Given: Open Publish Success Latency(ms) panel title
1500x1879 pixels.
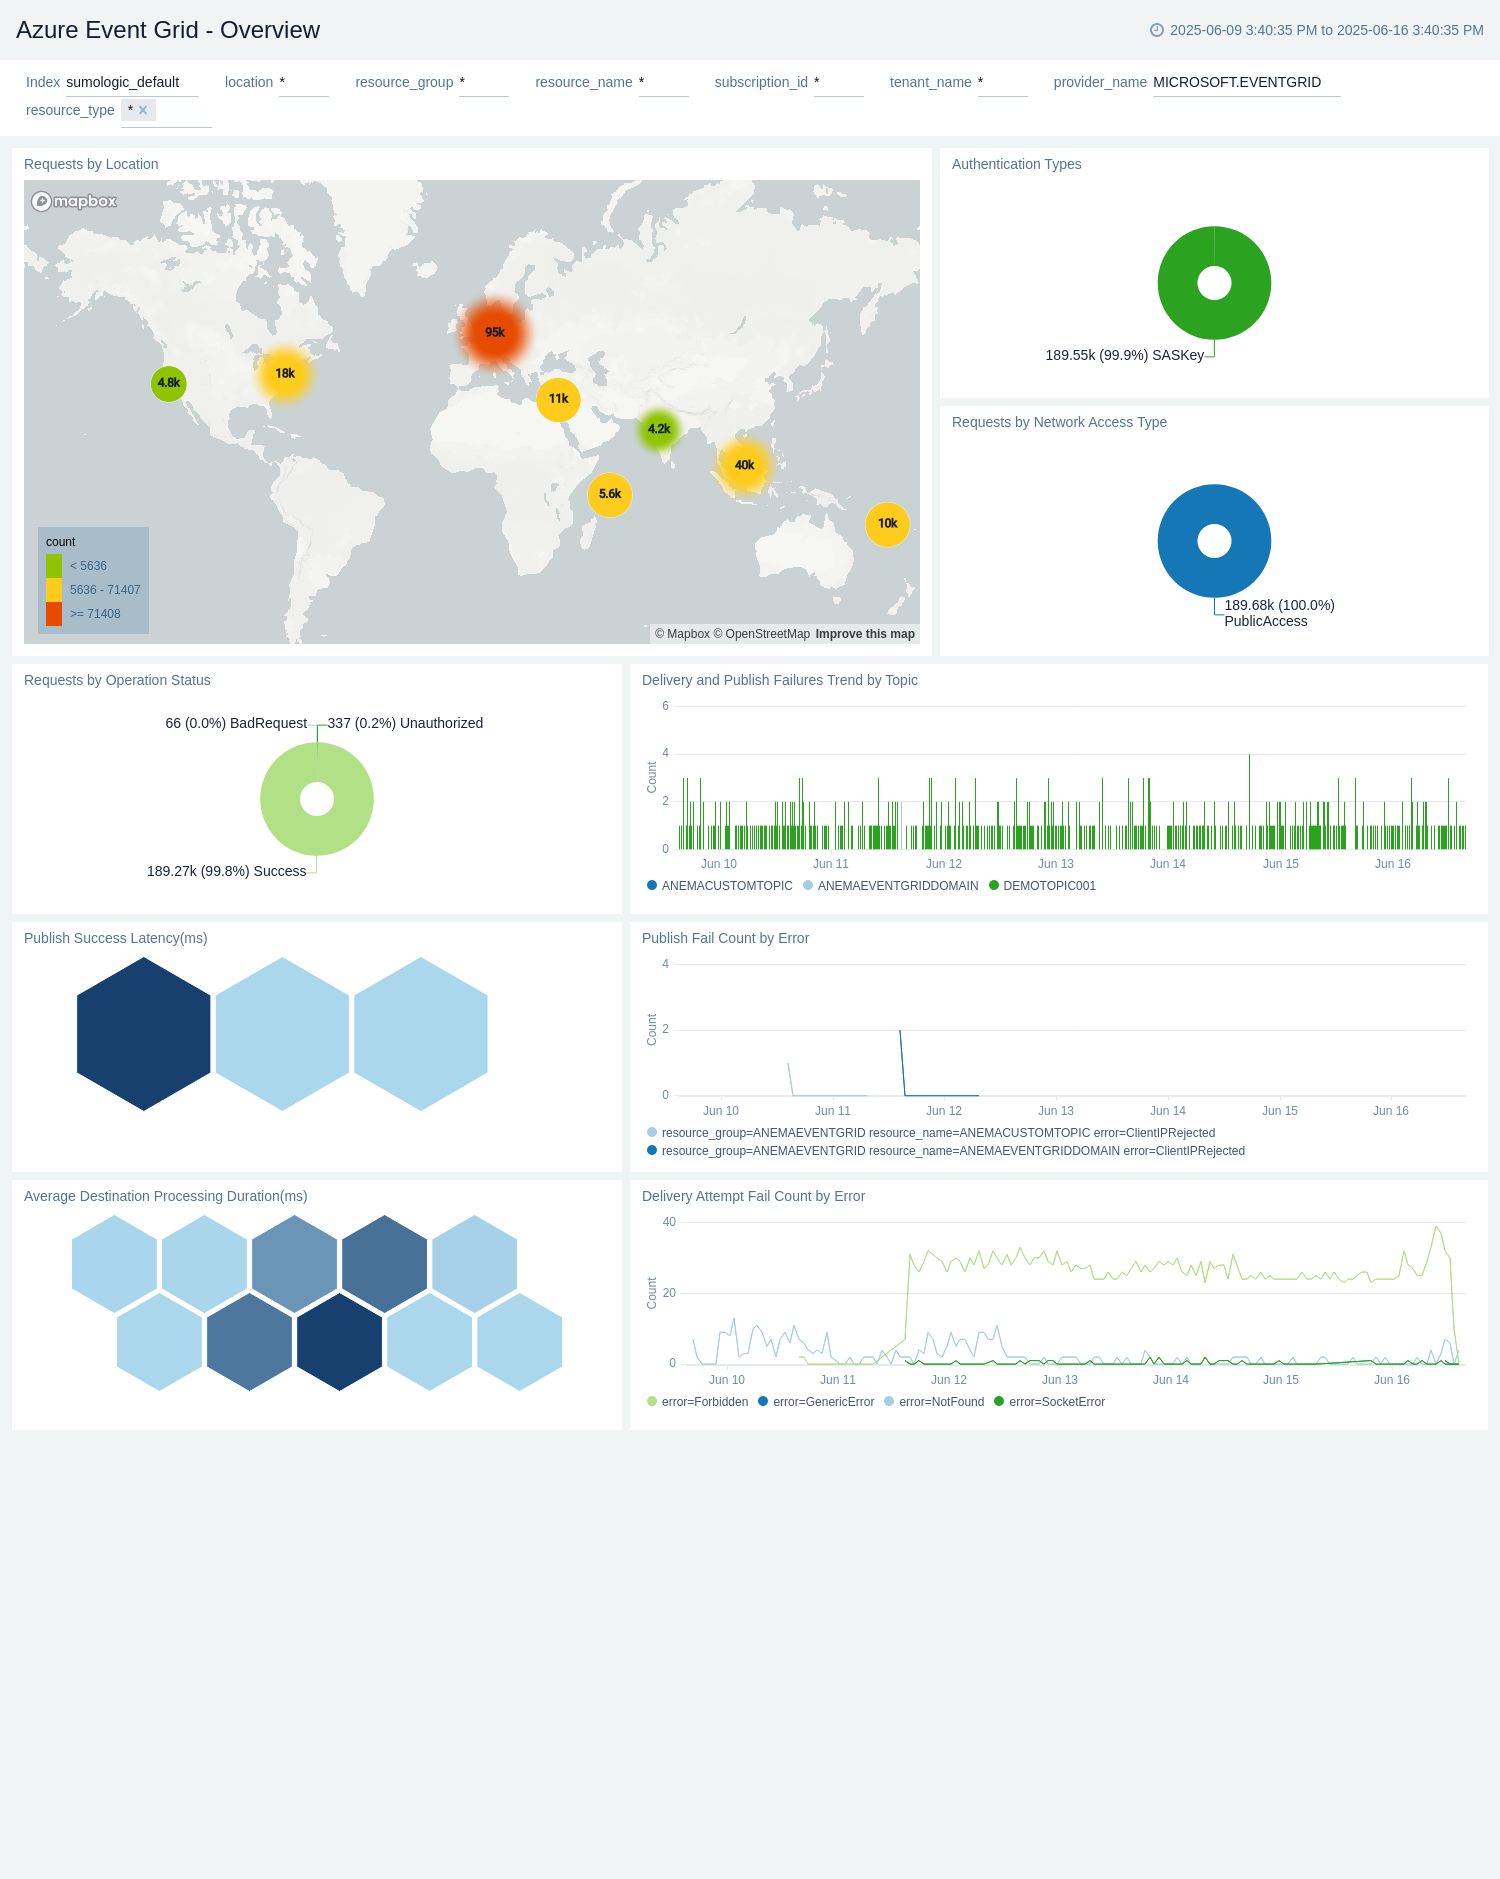Looking at the screenshot, I should pos(116,938).
